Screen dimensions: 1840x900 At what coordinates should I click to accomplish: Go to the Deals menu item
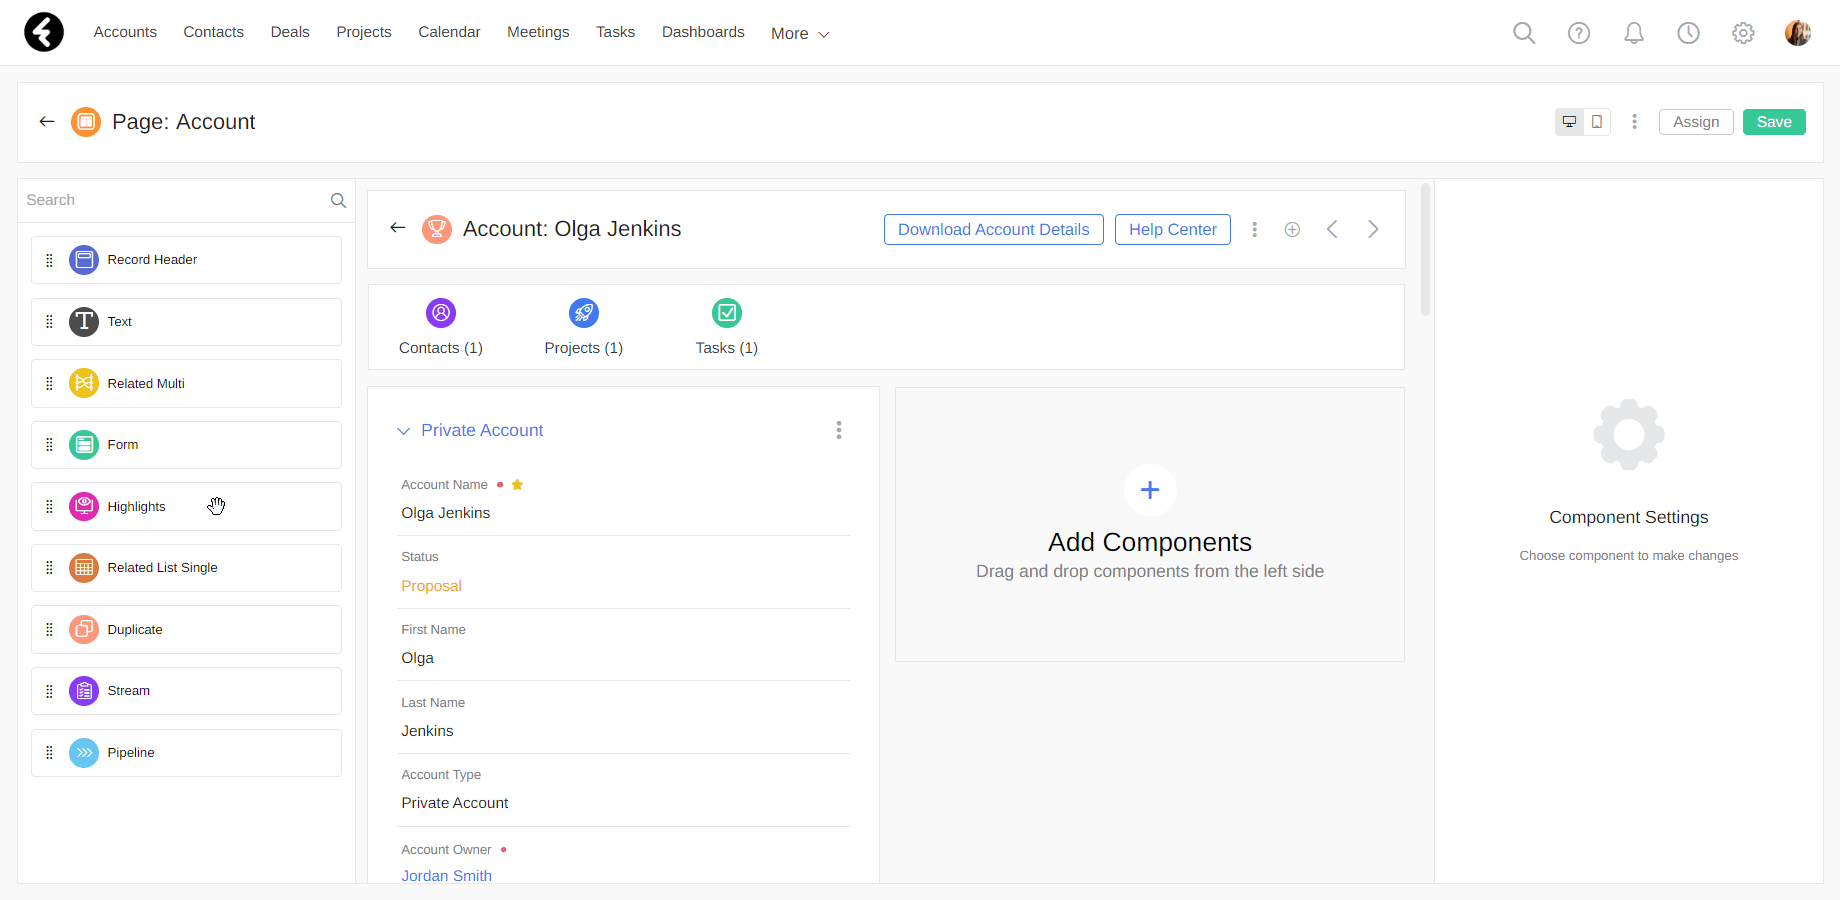coord(290,32)
